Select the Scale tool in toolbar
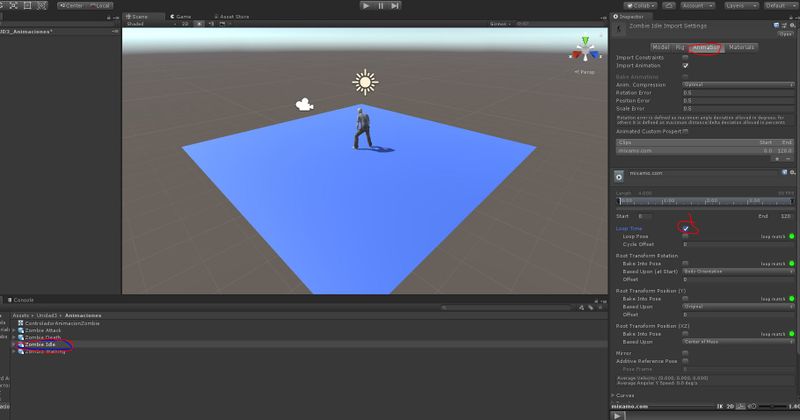This screenshot has height=420, width=800. coord(13,6)
